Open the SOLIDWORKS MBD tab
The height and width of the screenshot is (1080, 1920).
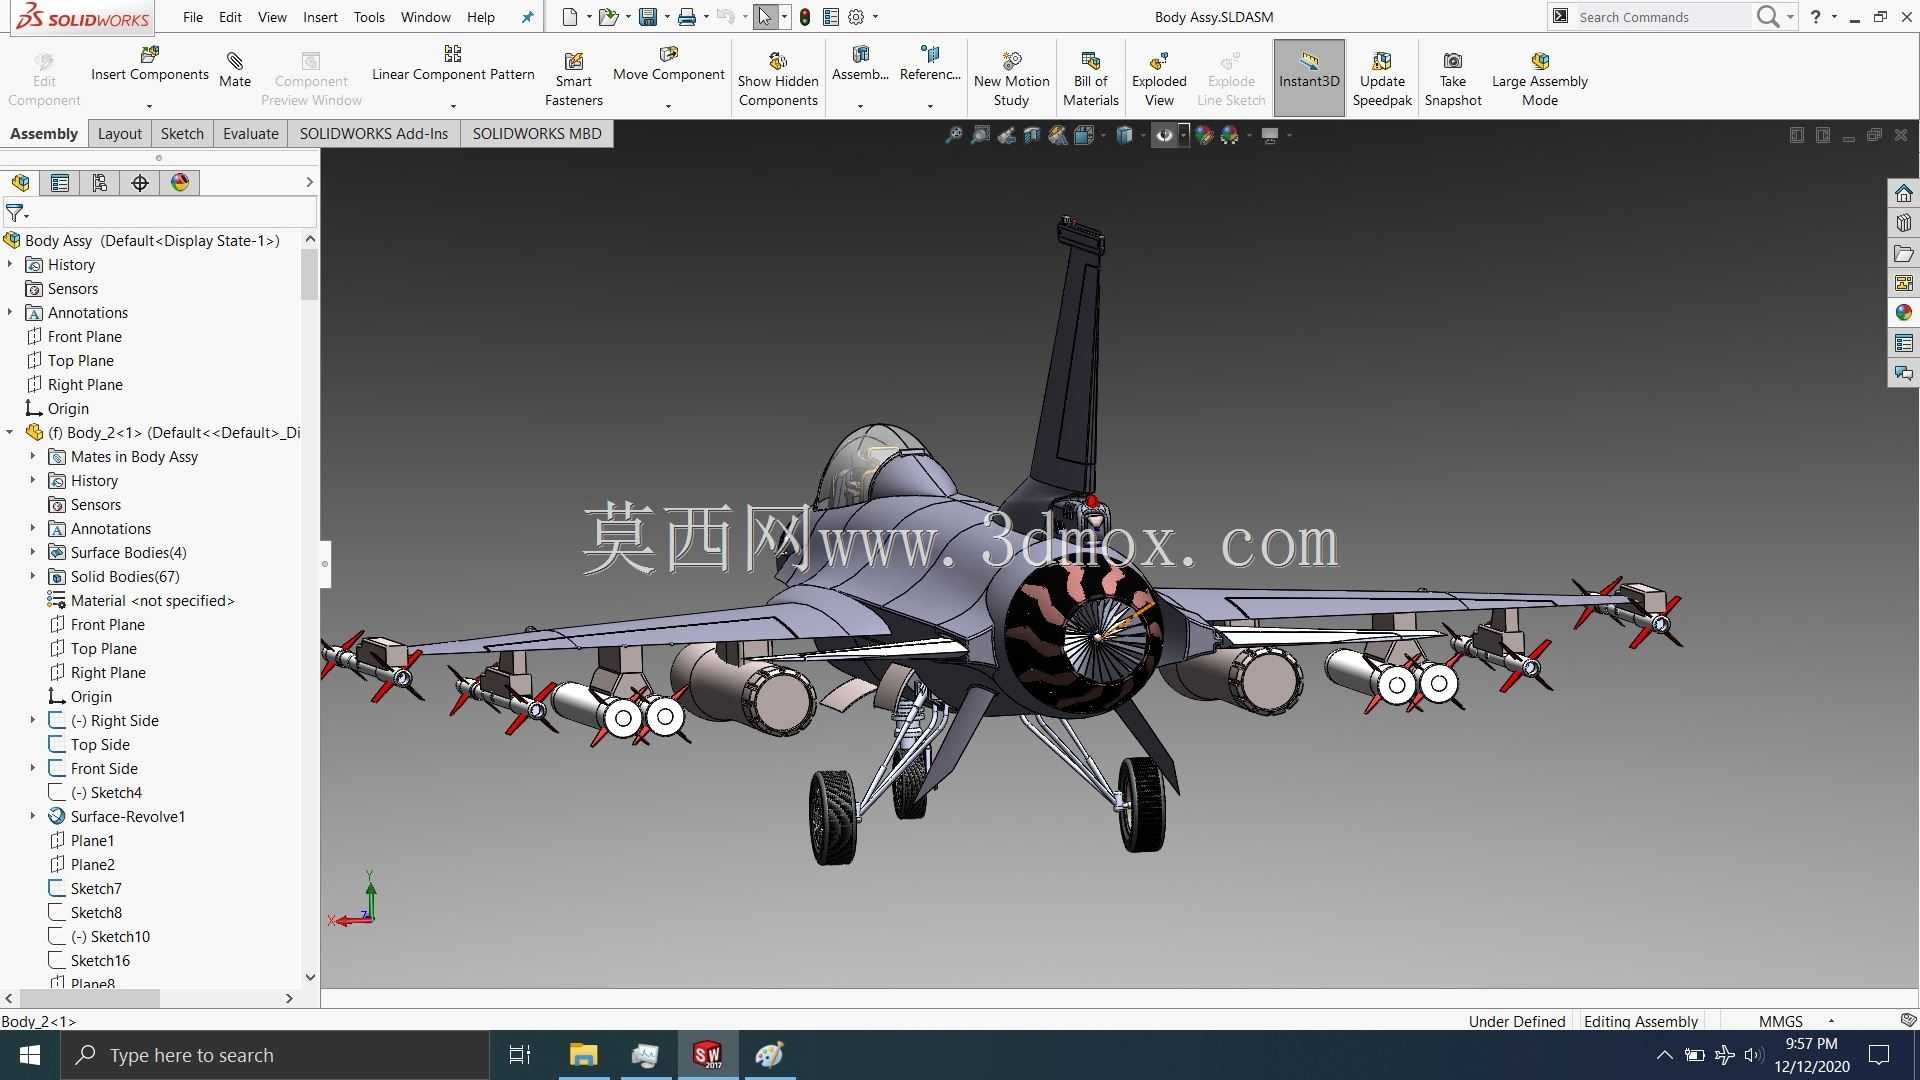[537, 133]
